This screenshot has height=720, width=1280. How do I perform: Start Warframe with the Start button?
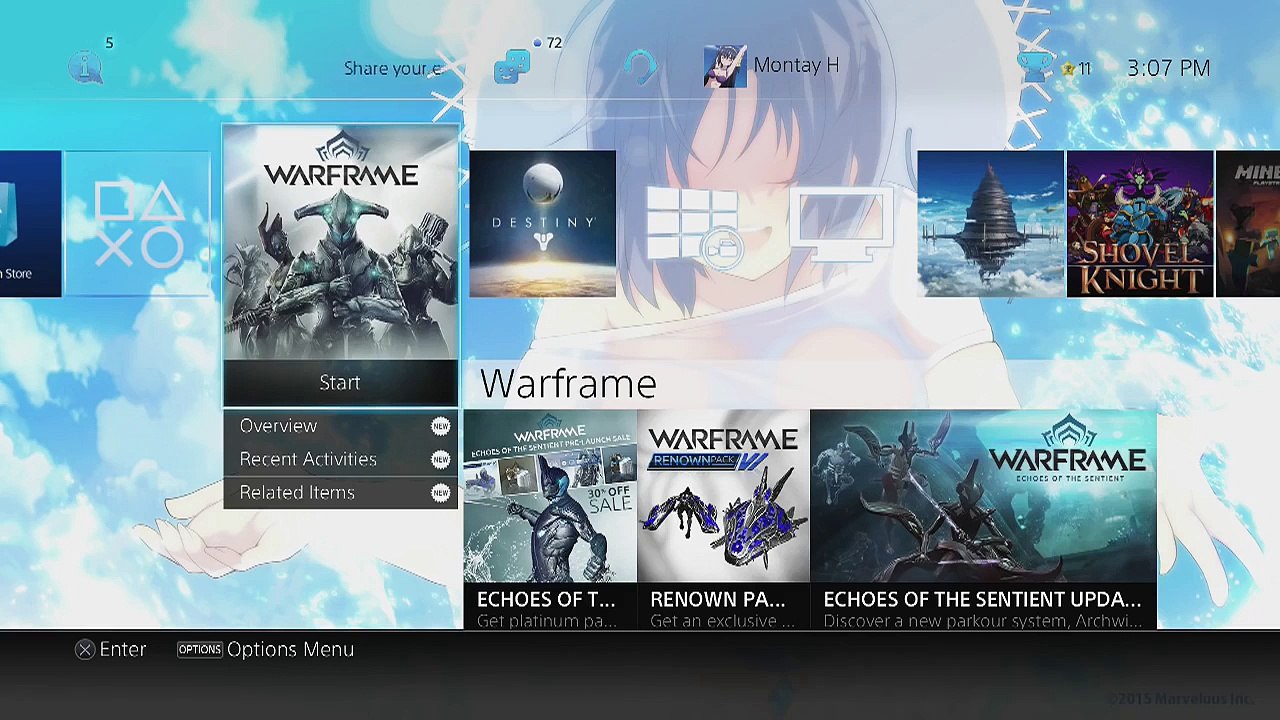pos(340,383)
